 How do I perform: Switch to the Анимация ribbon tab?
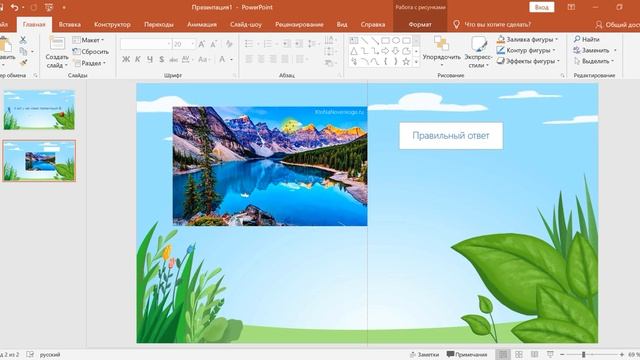202,24
